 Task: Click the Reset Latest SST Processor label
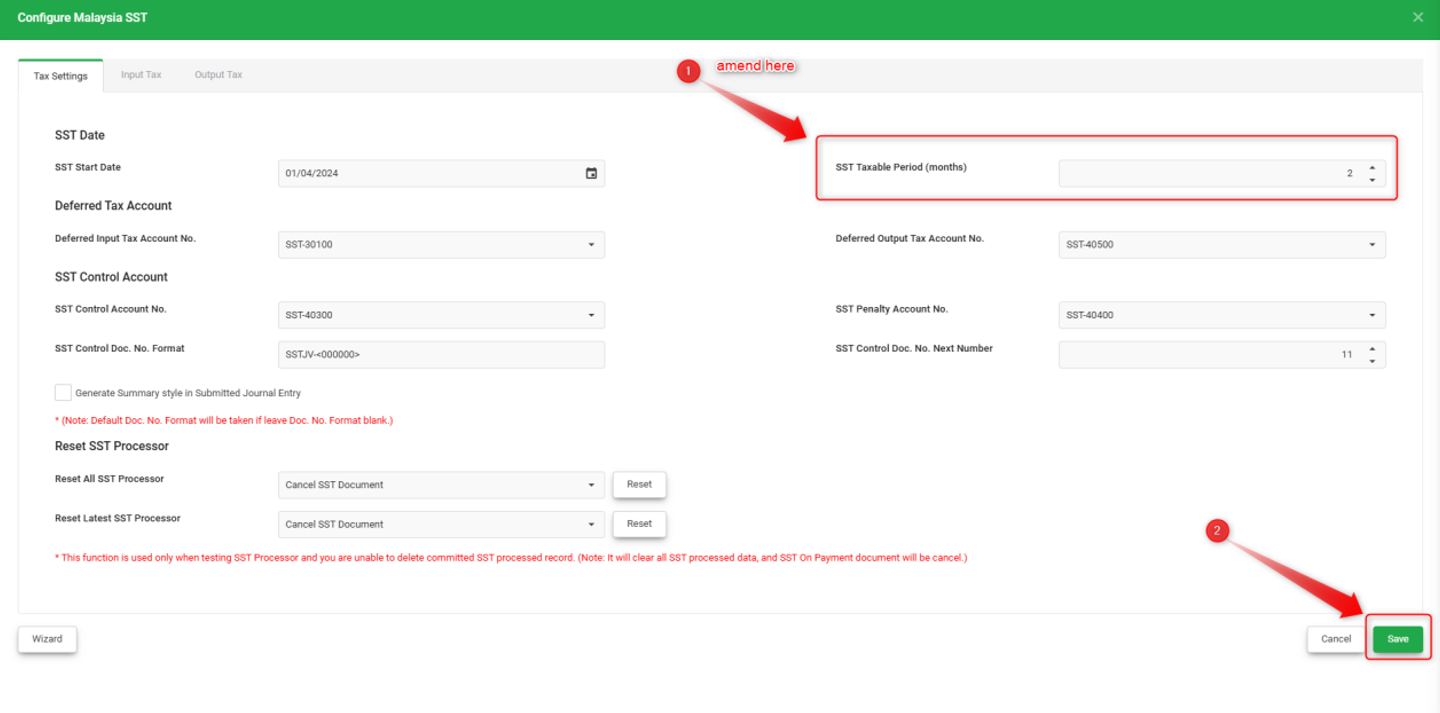point(117,518)
